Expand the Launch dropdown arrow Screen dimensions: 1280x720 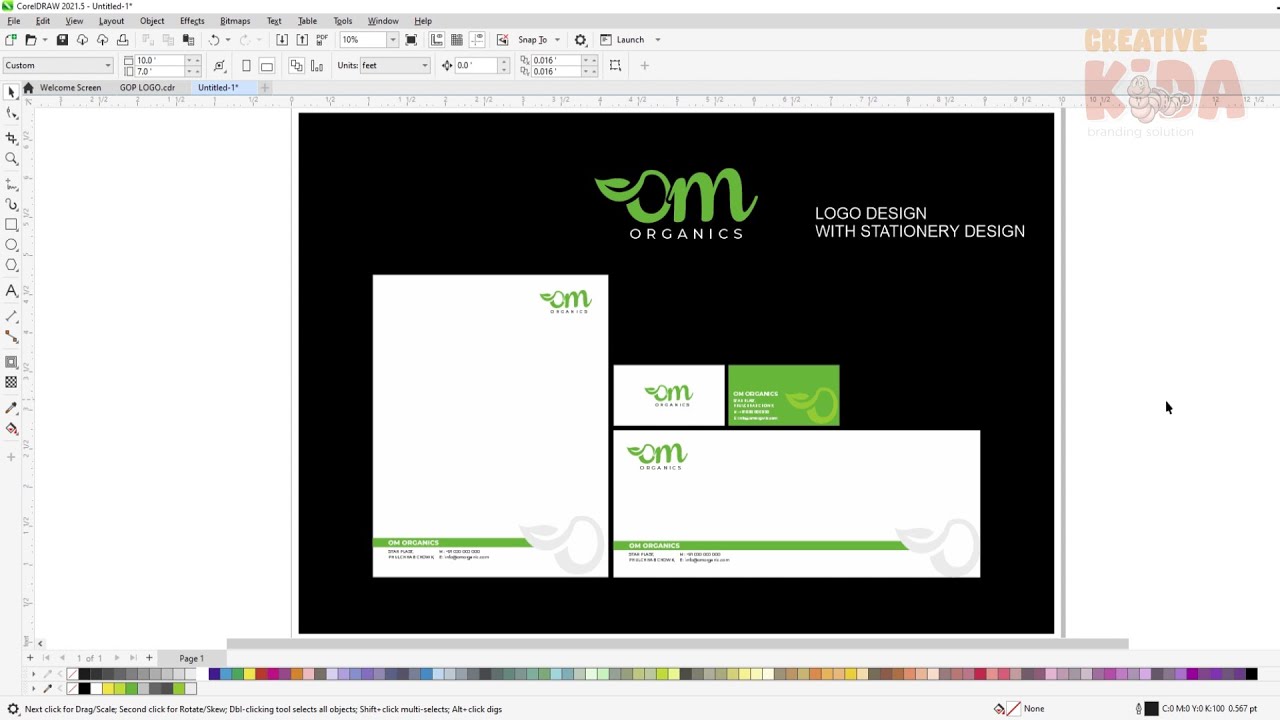click(x=657, y=40)
